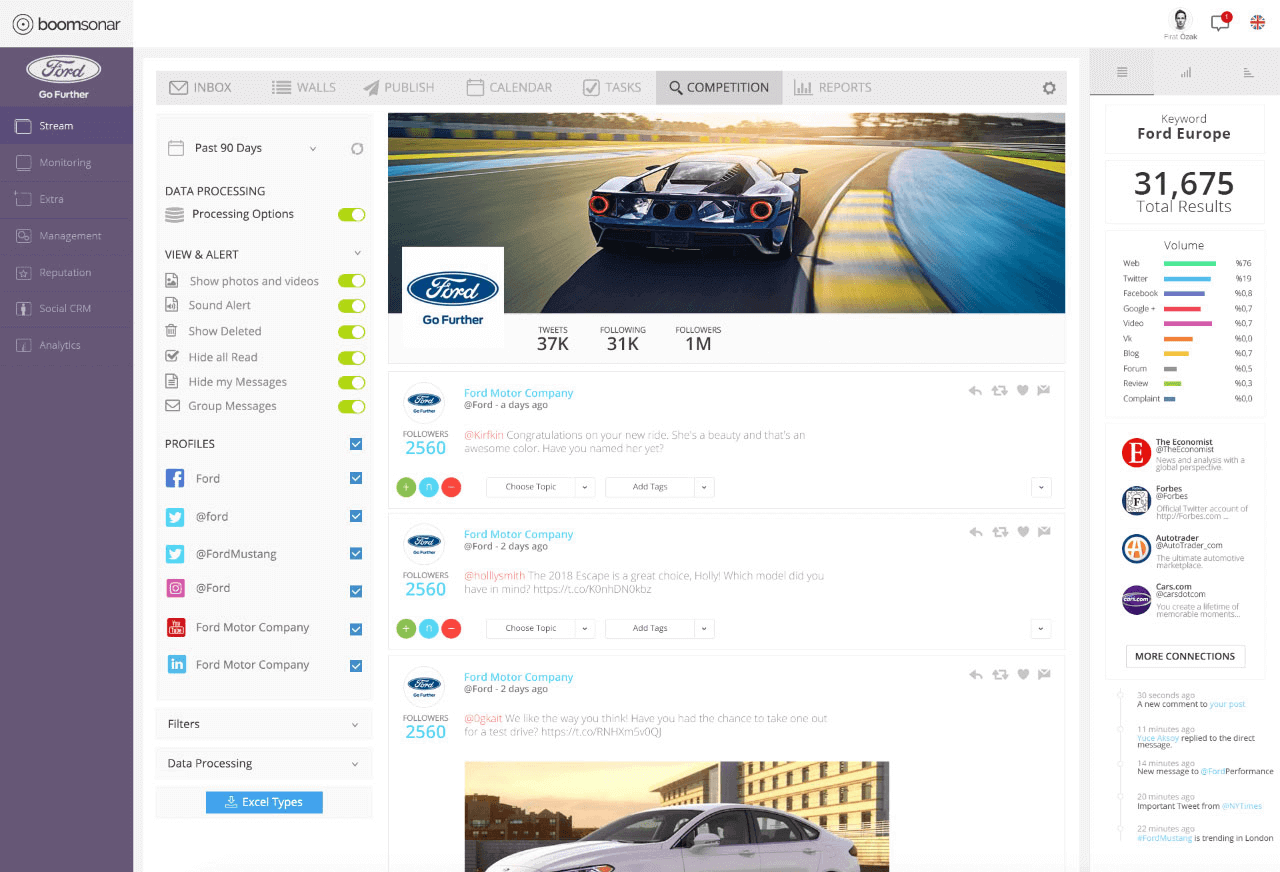
Task: Open Choose Topic dropdown on @Kirfkin post
Action: [x=540, y=487]
